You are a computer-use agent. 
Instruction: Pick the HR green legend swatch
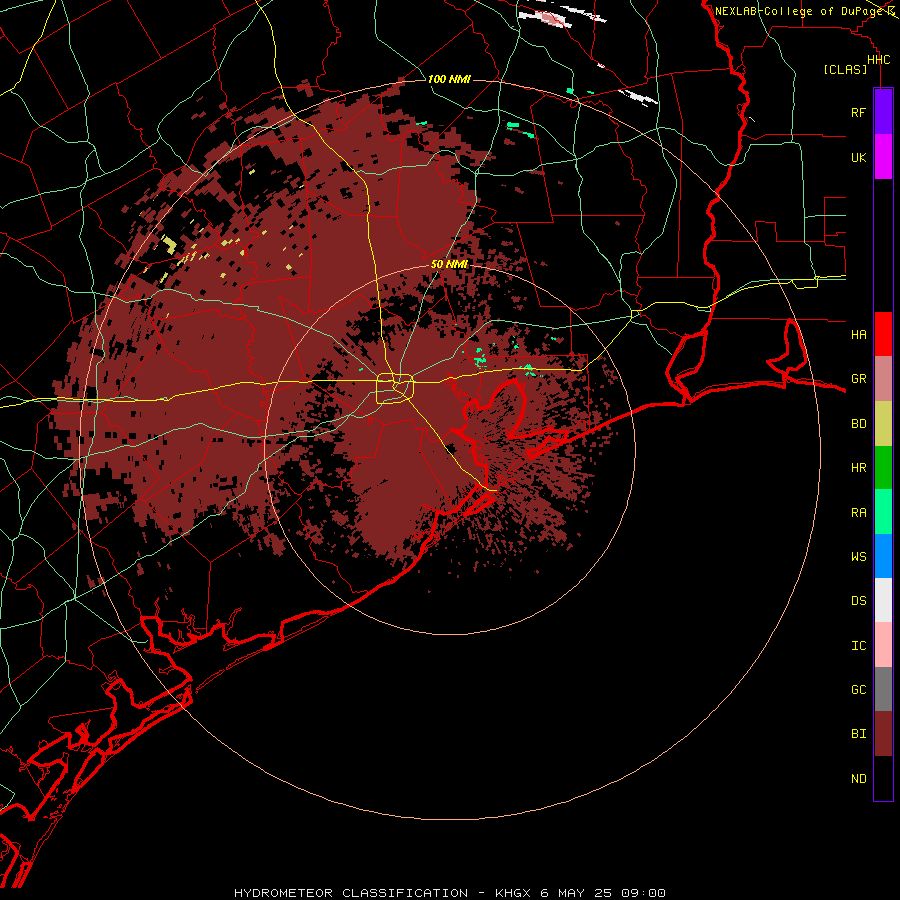[883, 468]
